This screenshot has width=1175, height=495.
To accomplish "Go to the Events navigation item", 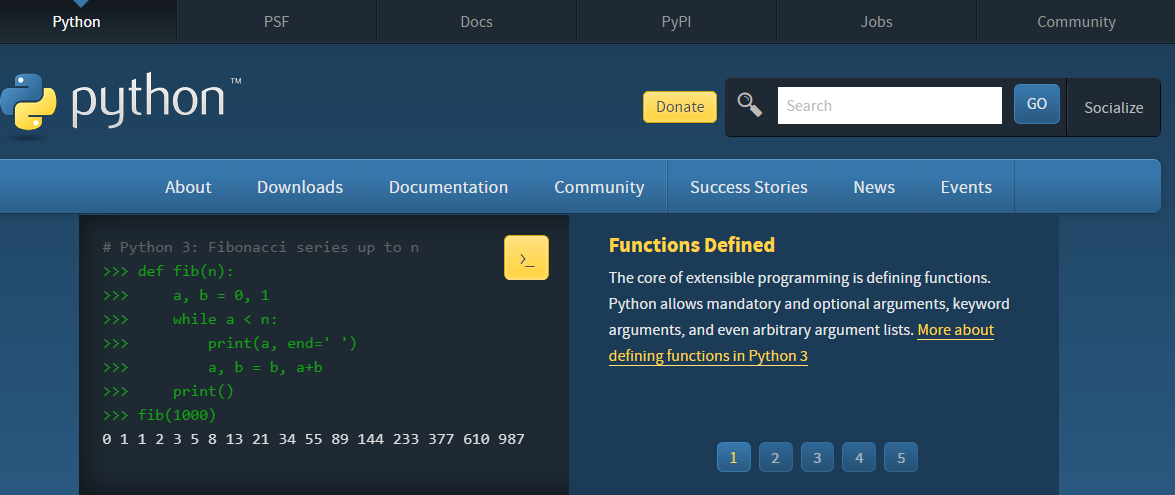I will point(966,187).
